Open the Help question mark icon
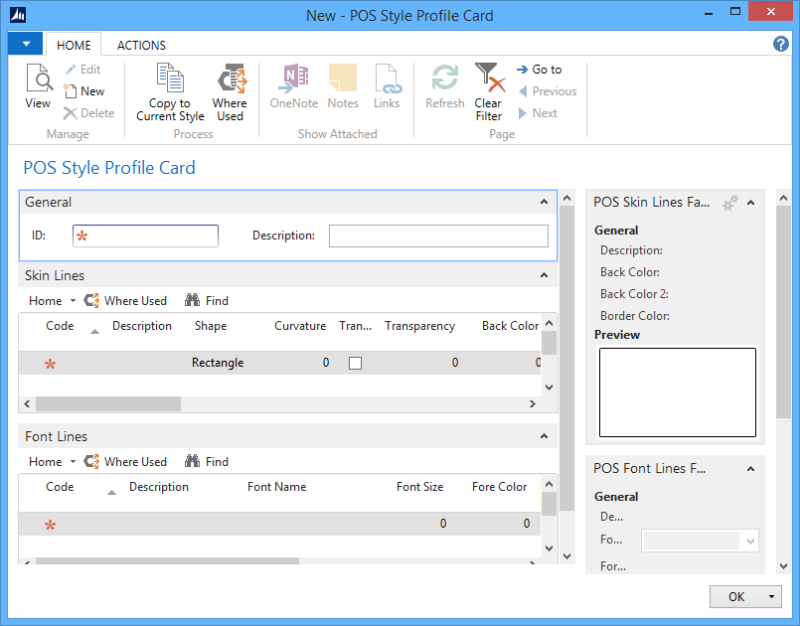 click(781, 44)
